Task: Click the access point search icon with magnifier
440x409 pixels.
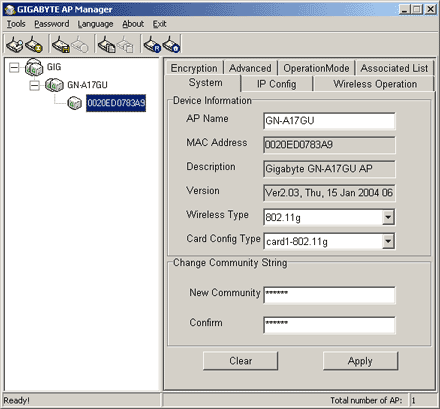Action: click(15, 44)
